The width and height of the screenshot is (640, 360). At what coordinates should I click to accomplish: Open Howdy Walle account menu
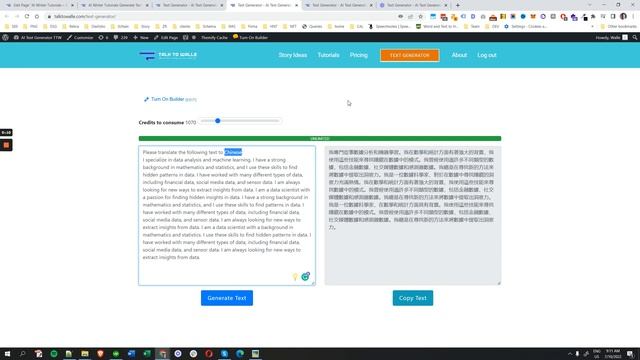pos(611,37)
